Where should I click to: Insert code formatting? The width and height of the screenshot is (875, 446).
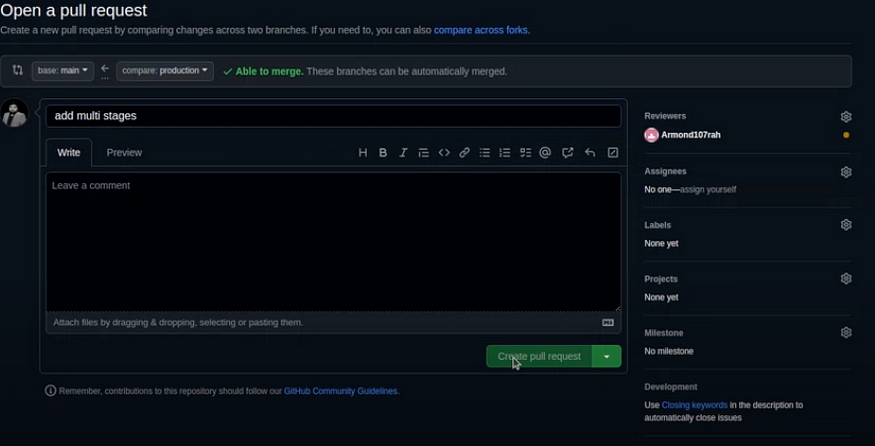(x=444, y=152)
